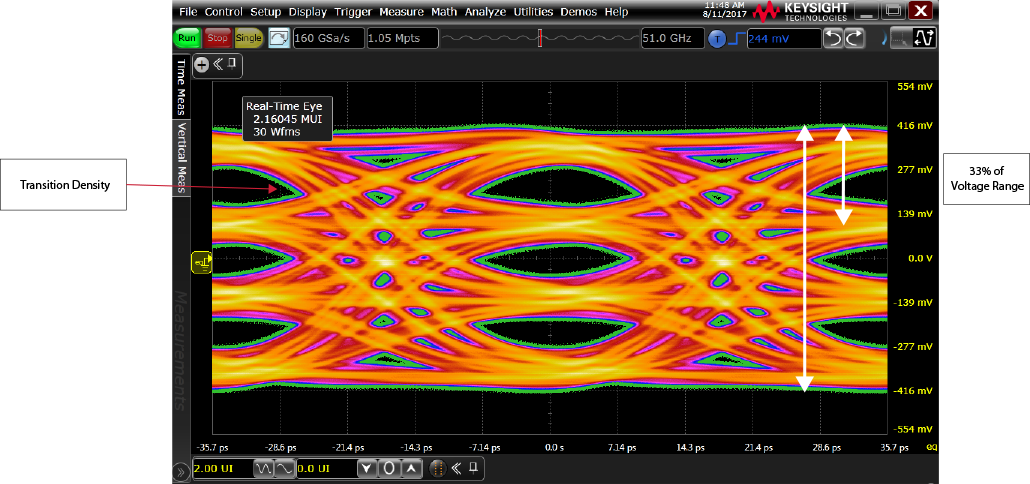The image size is (1030, 484).
Task: Click the redo arrow icon
Action: [854, 38]
